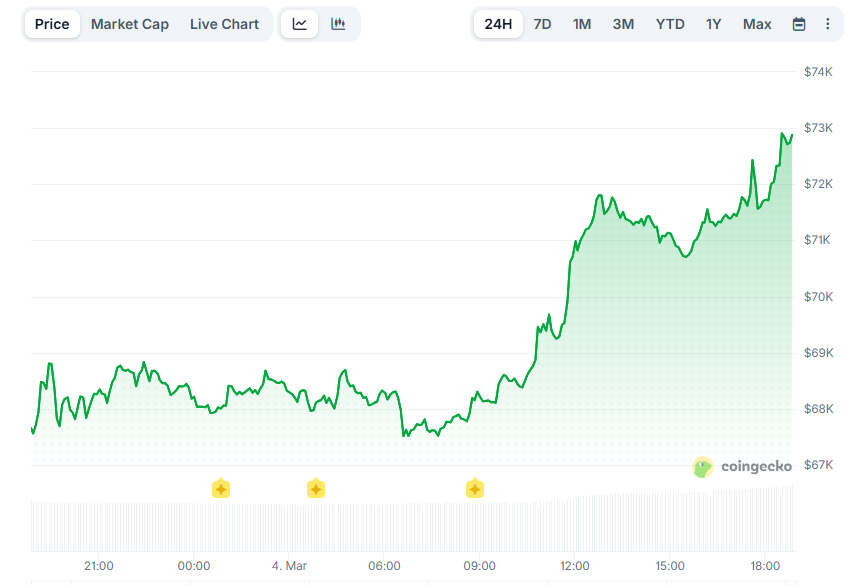Click the event marker near 09:00
The width and height of the screenshot is (847, 585).
click(474, 489)
